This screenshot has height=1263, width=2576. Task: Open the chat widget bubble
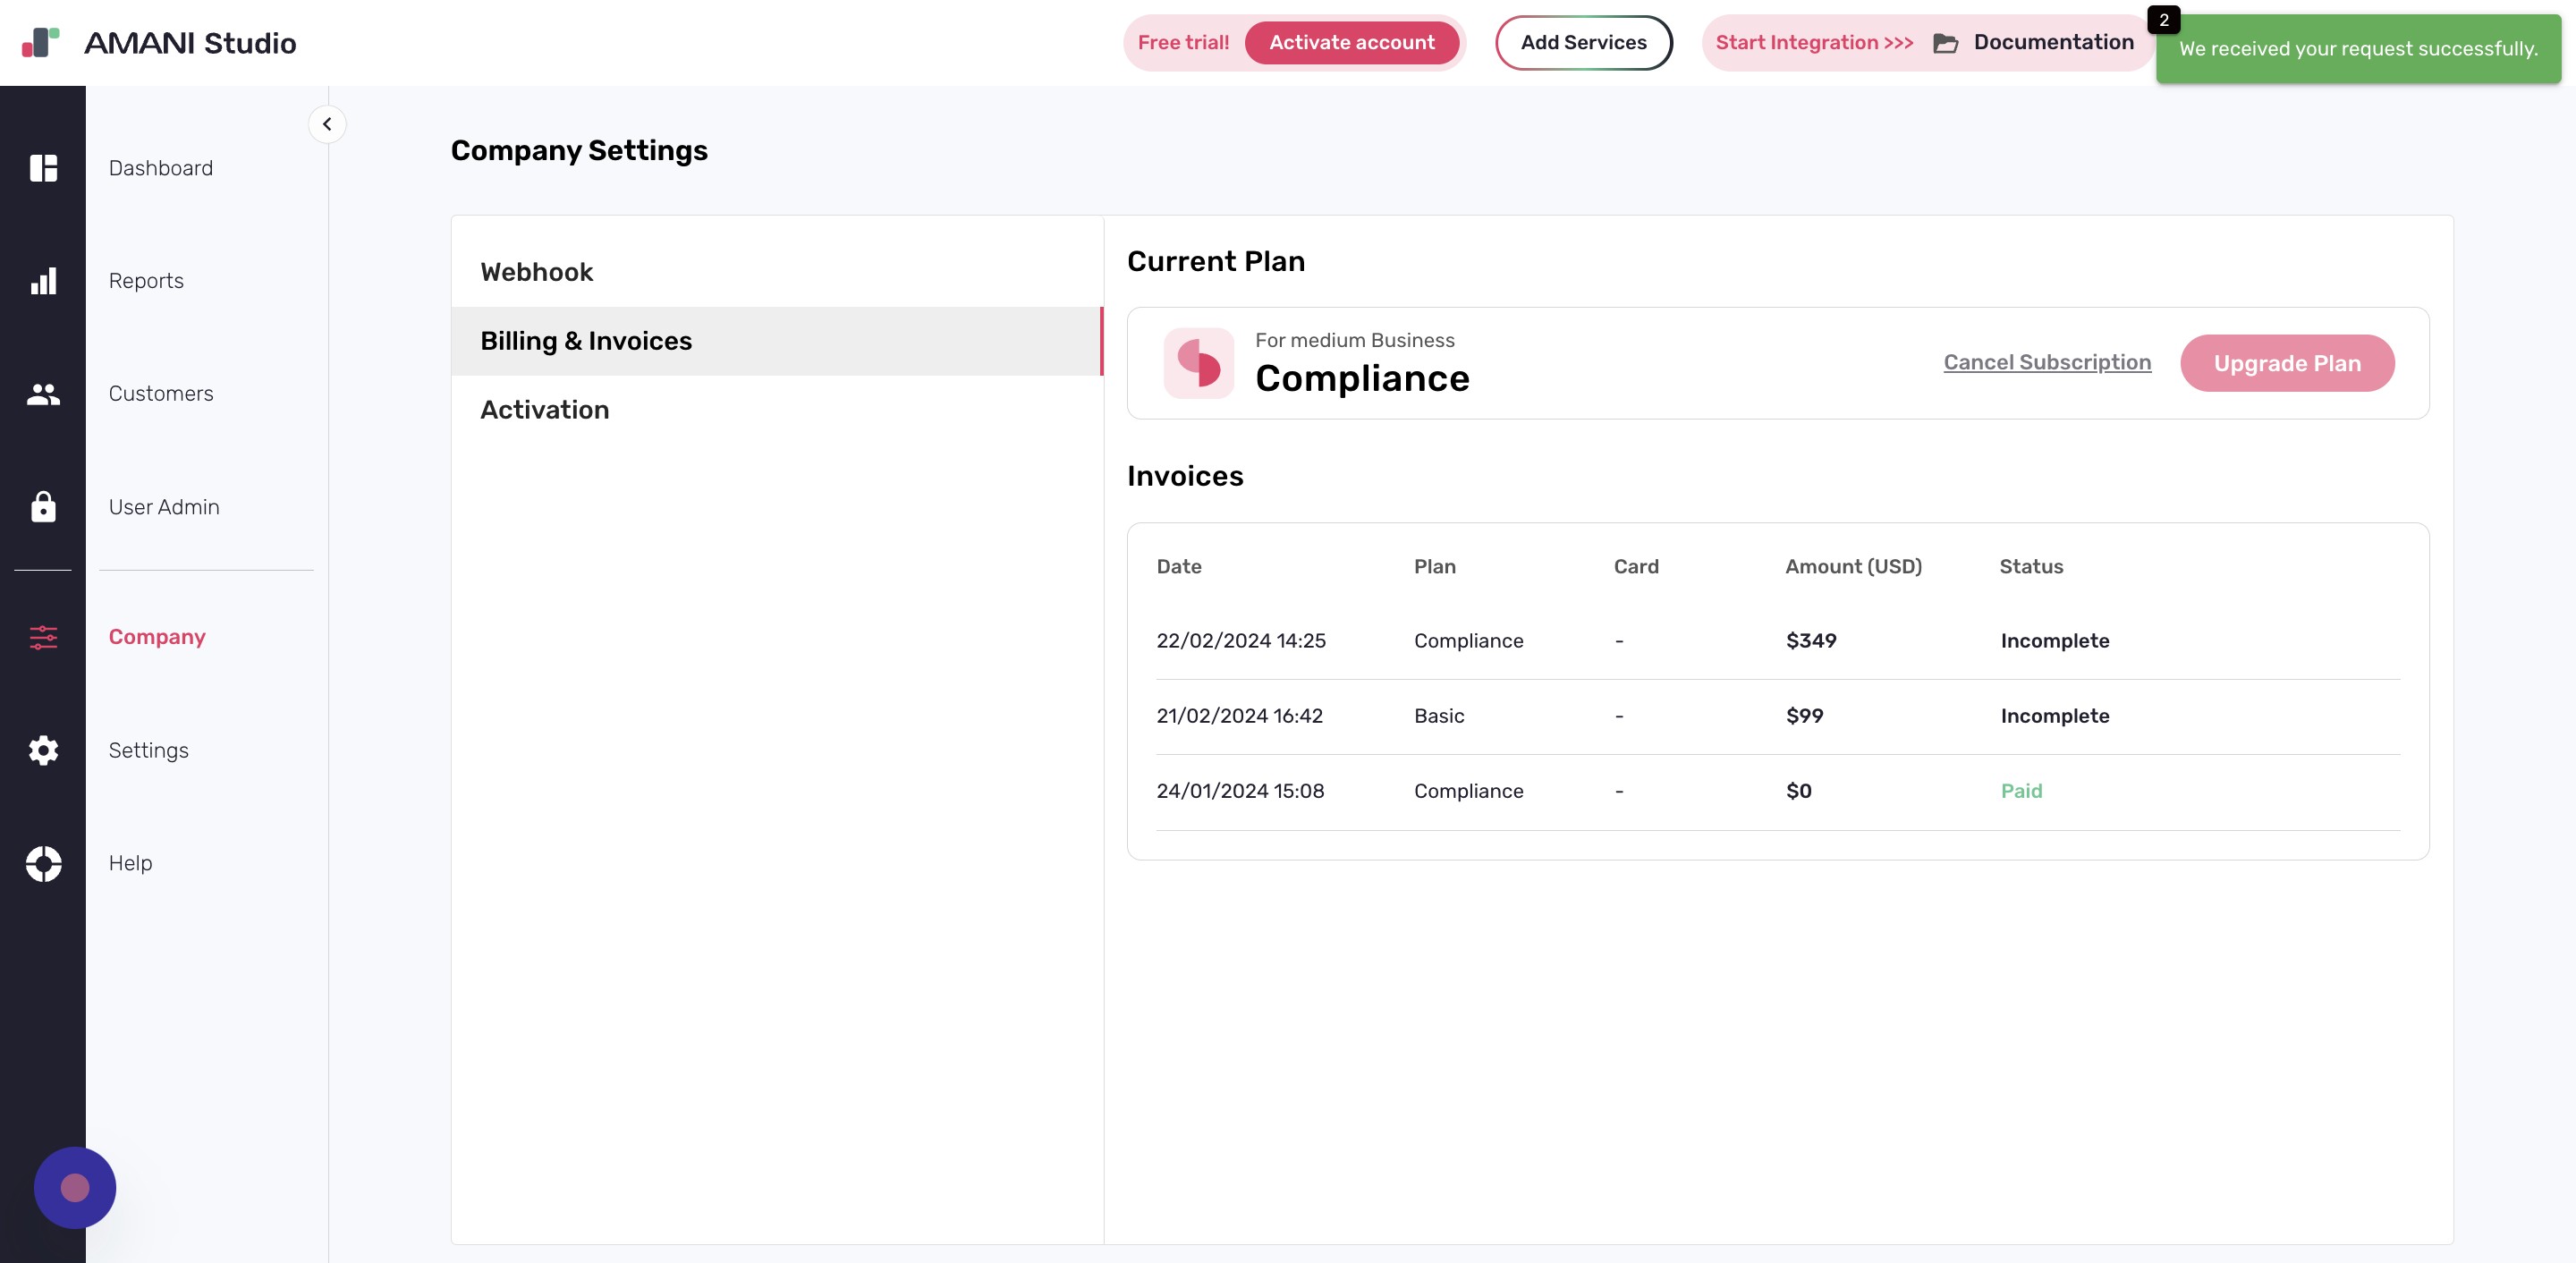pyautogui.click(x=75, y=1187)
